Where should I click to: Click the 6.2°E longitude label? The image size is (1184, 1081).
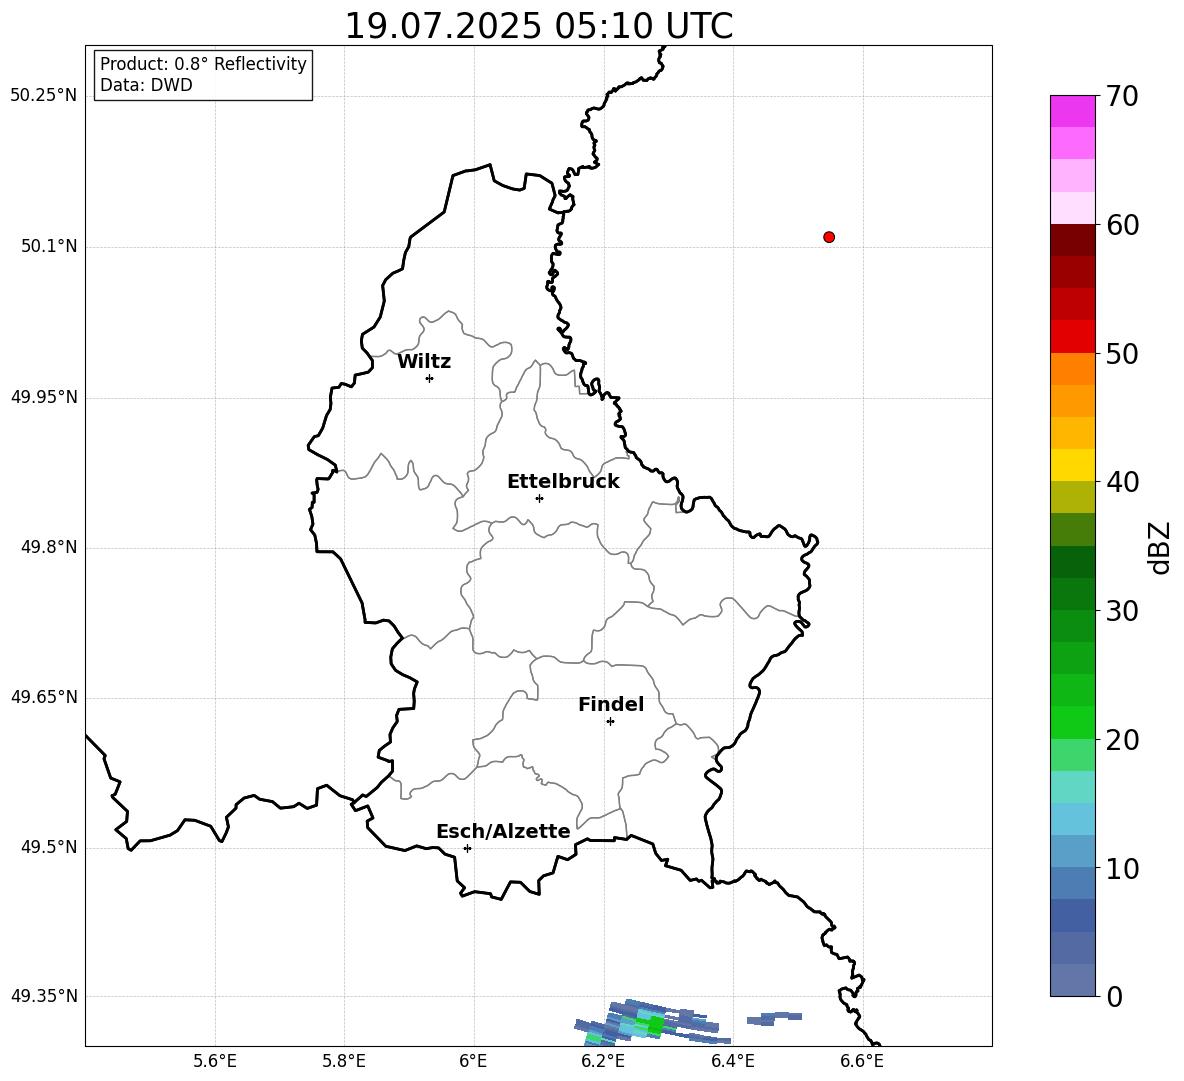coord(603,1061)
